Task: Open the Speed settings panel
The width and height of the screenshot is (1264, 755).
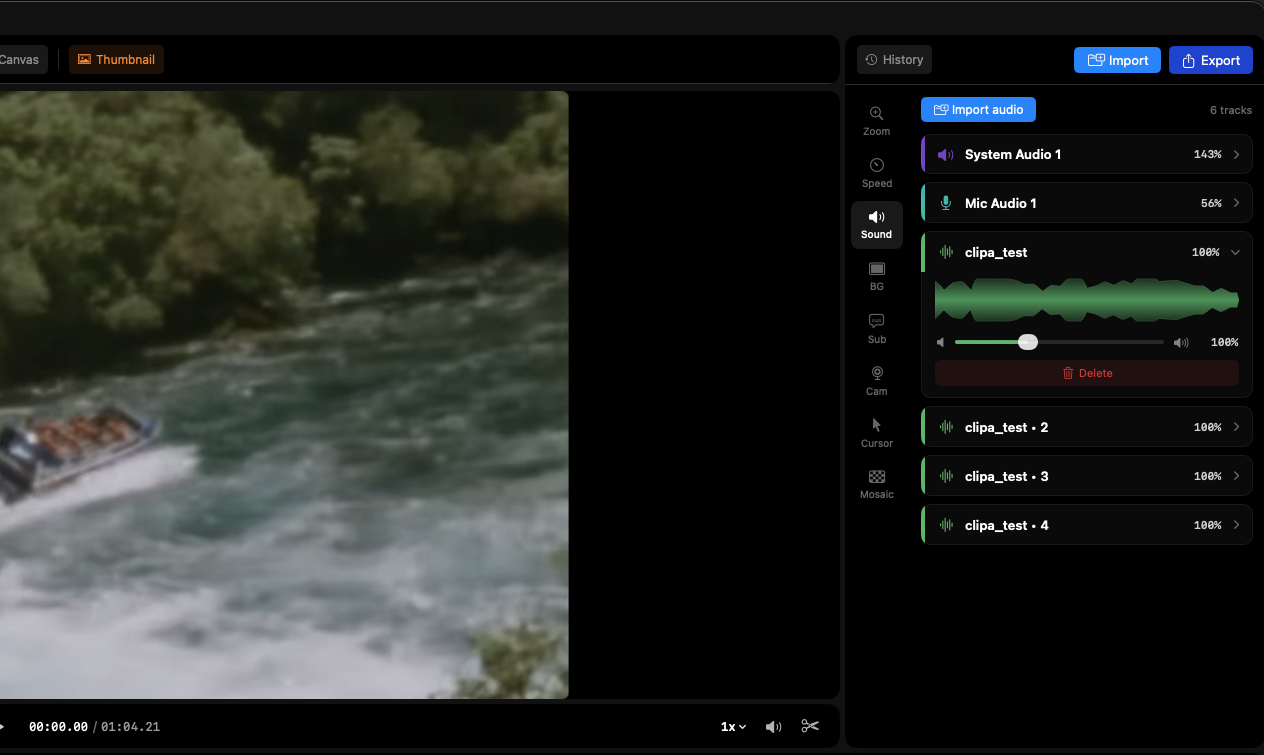Action: pos(876,172)
